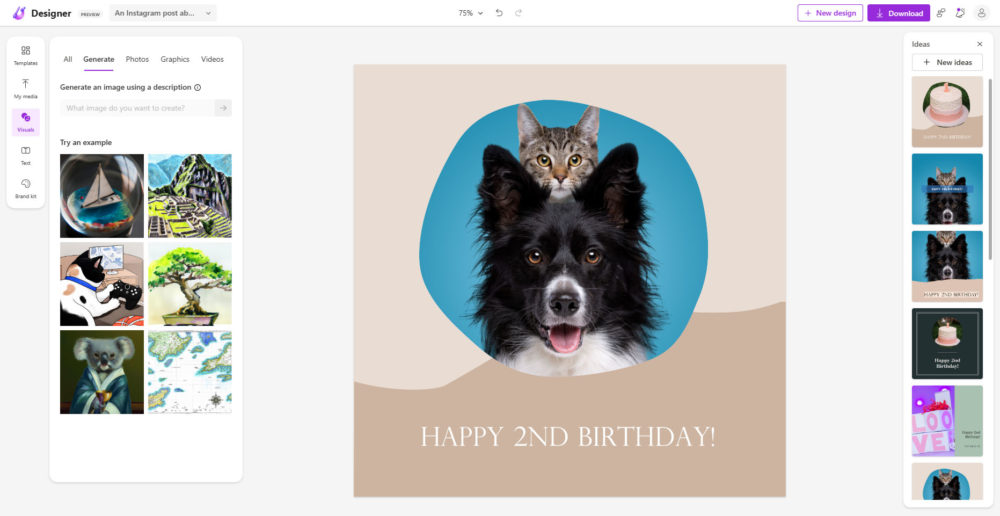Select the dark green cake idea
The width and height of the screenshot is (1000, 516).
[947, 344]
